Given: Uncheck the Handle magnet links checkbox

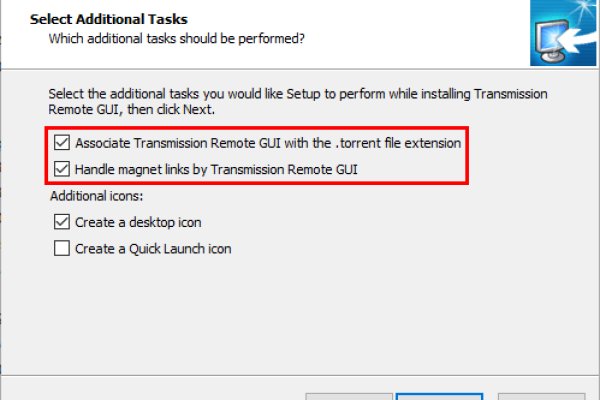Looking at the screenshot, I should coord(61,169).
